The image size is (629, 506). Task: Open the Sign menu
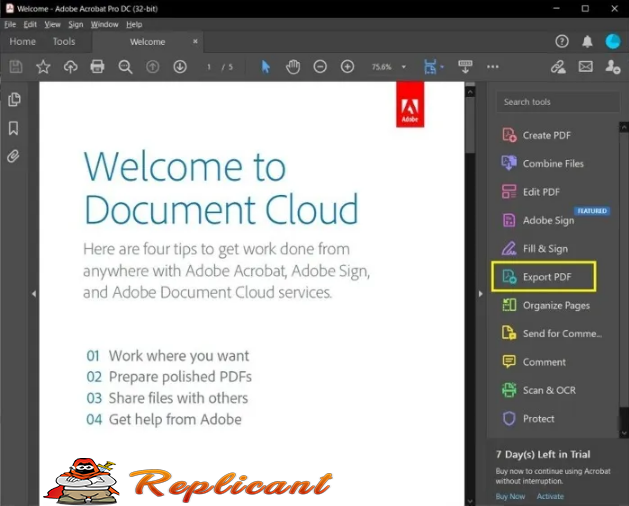[75, 24]
